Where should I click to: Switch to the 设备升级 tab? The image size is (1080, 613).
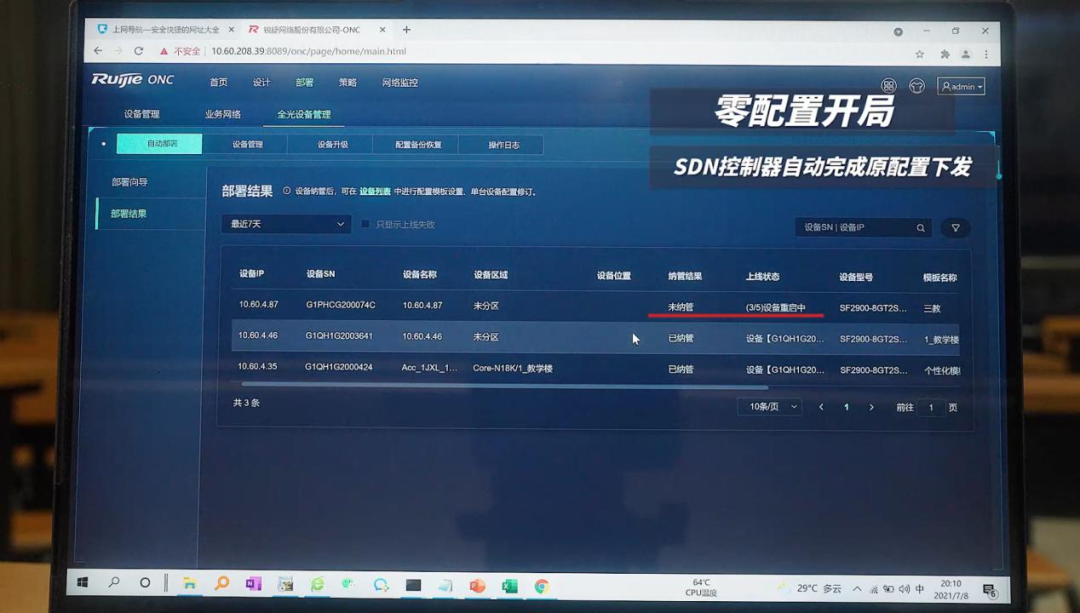[x=332, y=144]
